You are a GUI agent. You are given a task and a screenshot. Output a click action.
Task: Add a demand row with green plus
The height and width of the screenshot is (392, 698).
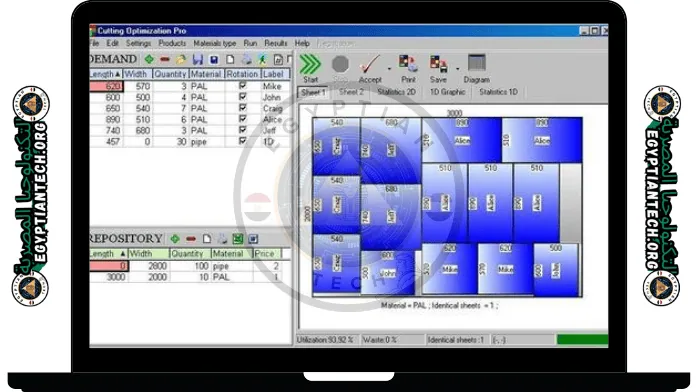point(149,59)
